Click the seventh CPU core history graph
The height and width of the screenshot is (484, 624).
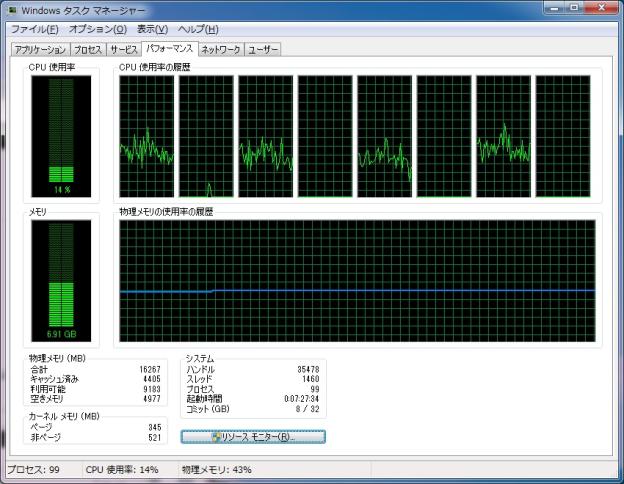pyautogui.click(x=503, y=136)
